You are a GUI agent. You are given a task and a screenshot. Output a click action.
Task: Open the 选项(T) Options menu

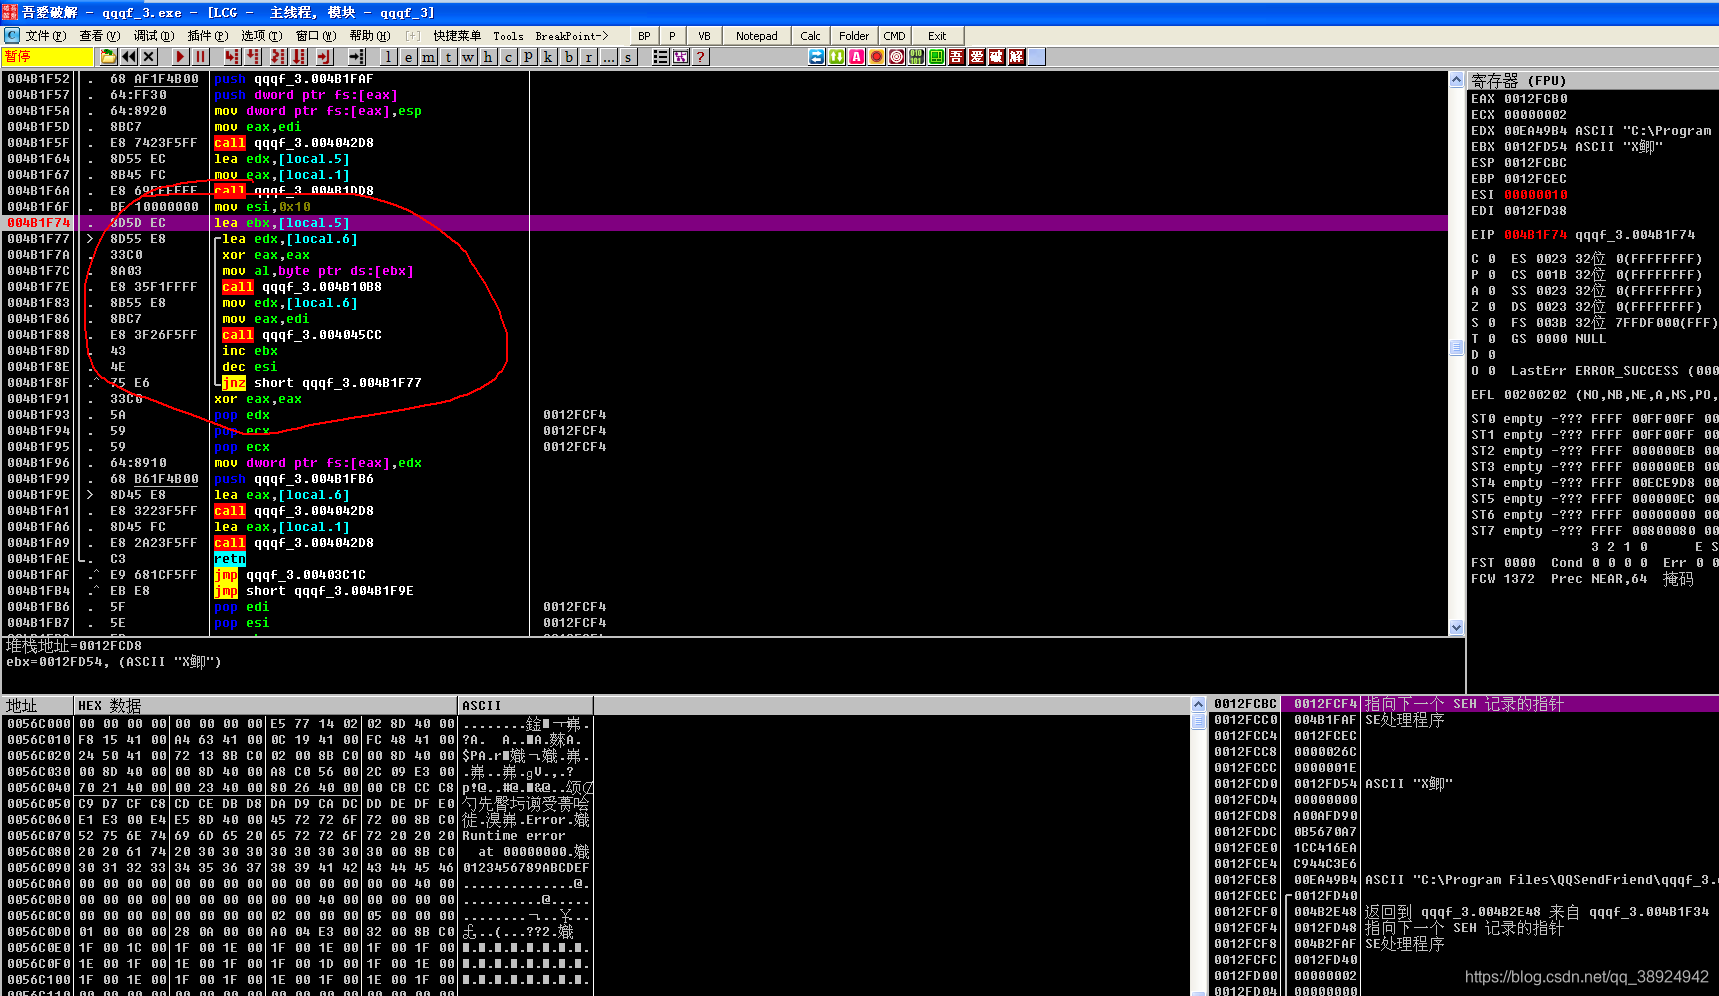coord(261,36)
